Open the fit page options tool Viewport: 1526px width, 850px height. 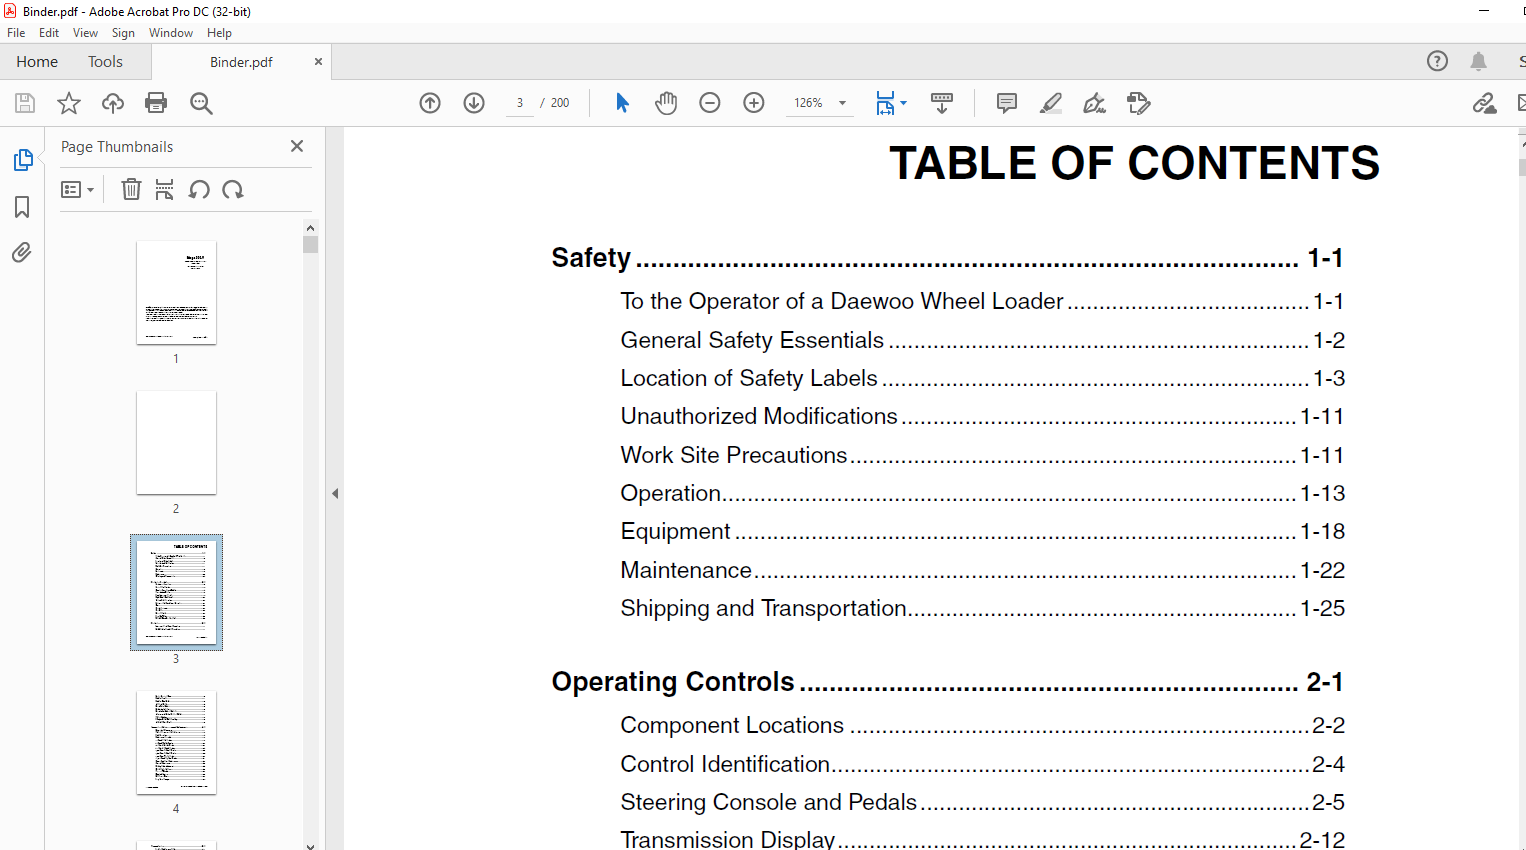[x=890, y=103]
